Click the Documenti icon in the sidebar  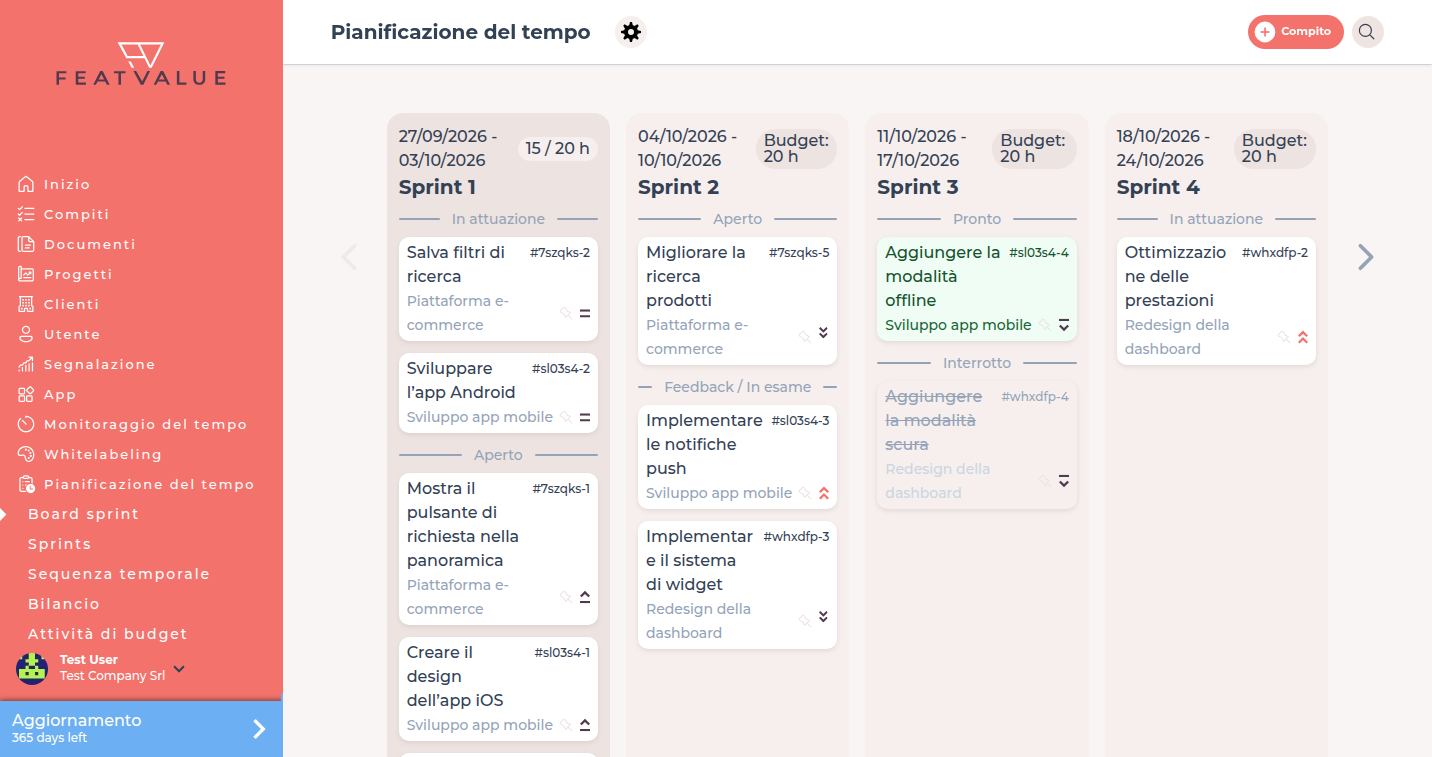point(26,244)
